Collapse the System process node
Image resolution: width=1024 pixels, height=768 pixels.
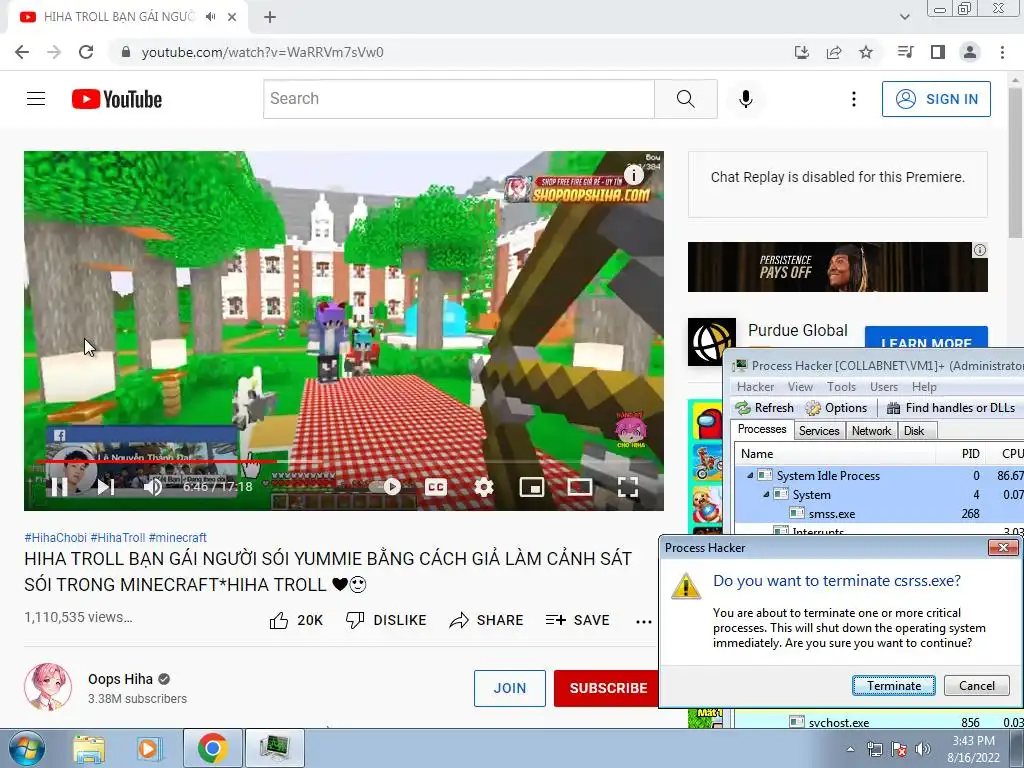click(x=766, y=494)
